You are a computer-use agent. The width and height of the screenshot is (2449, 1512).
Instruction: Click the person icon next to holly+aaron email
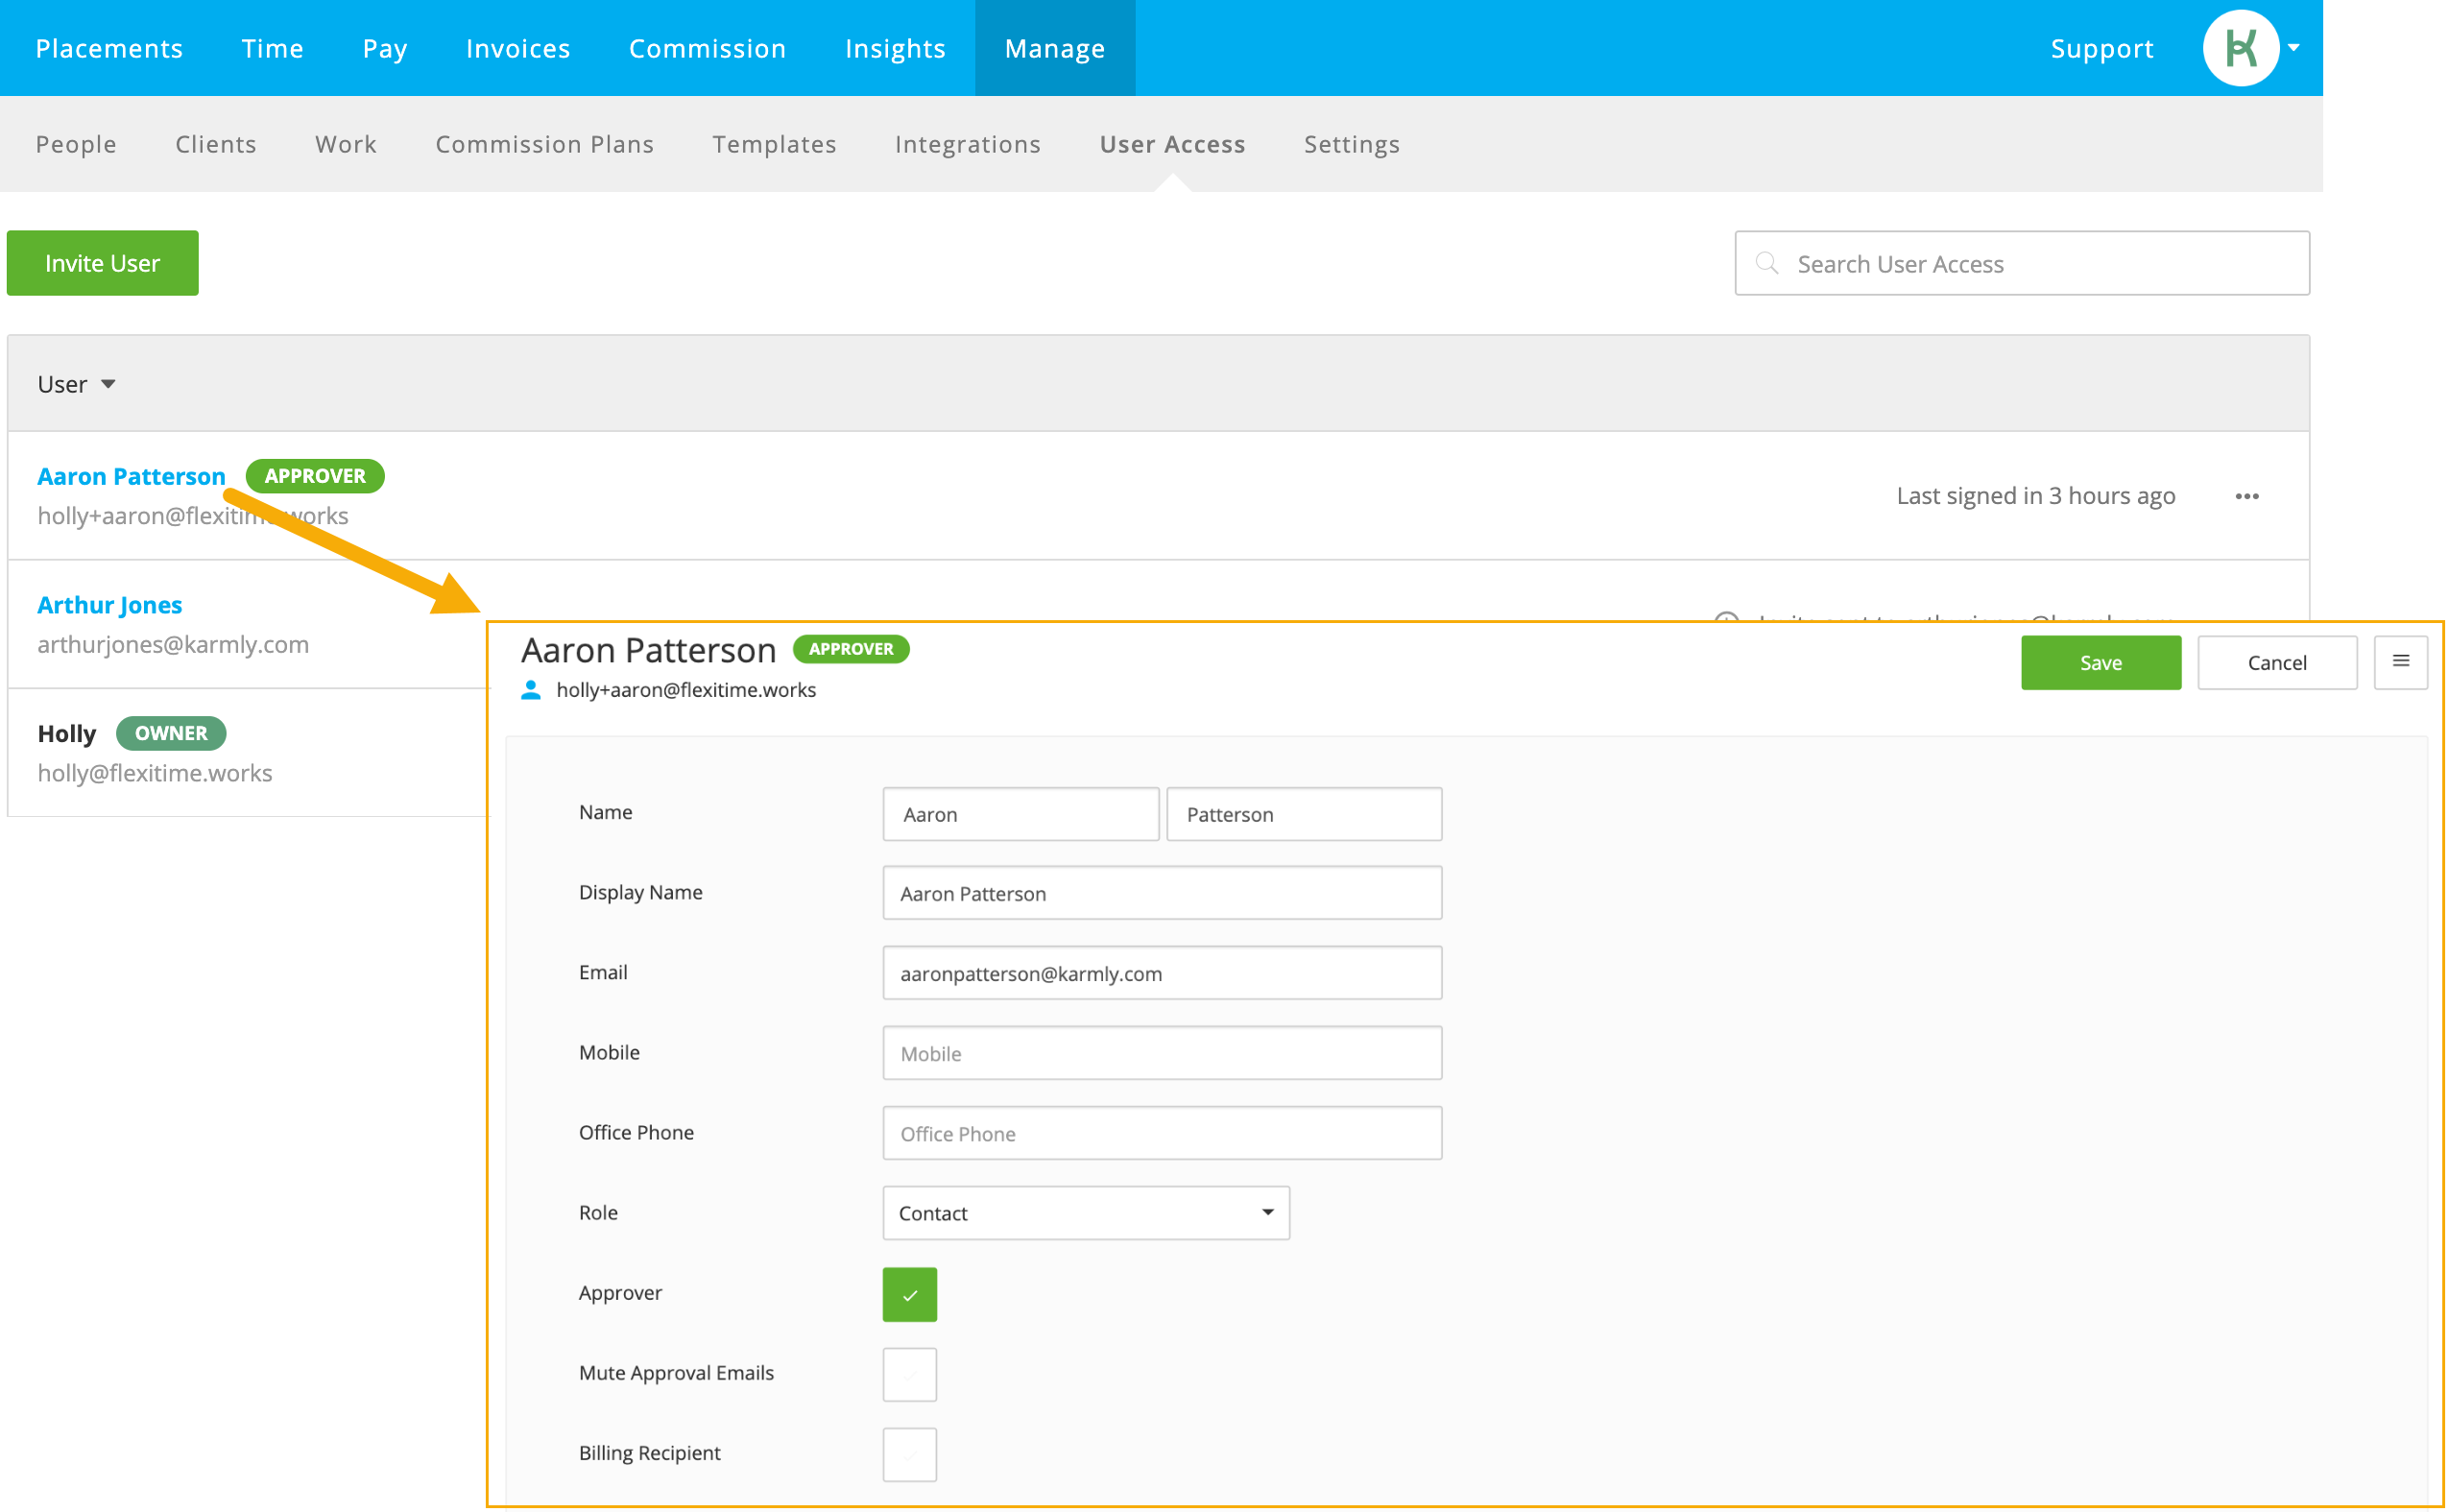point(531,690)
